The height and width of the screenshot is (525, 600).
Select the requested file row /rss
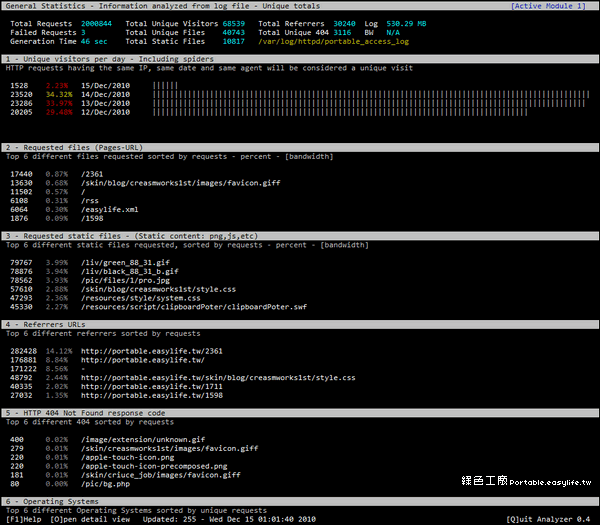(90, 201)
